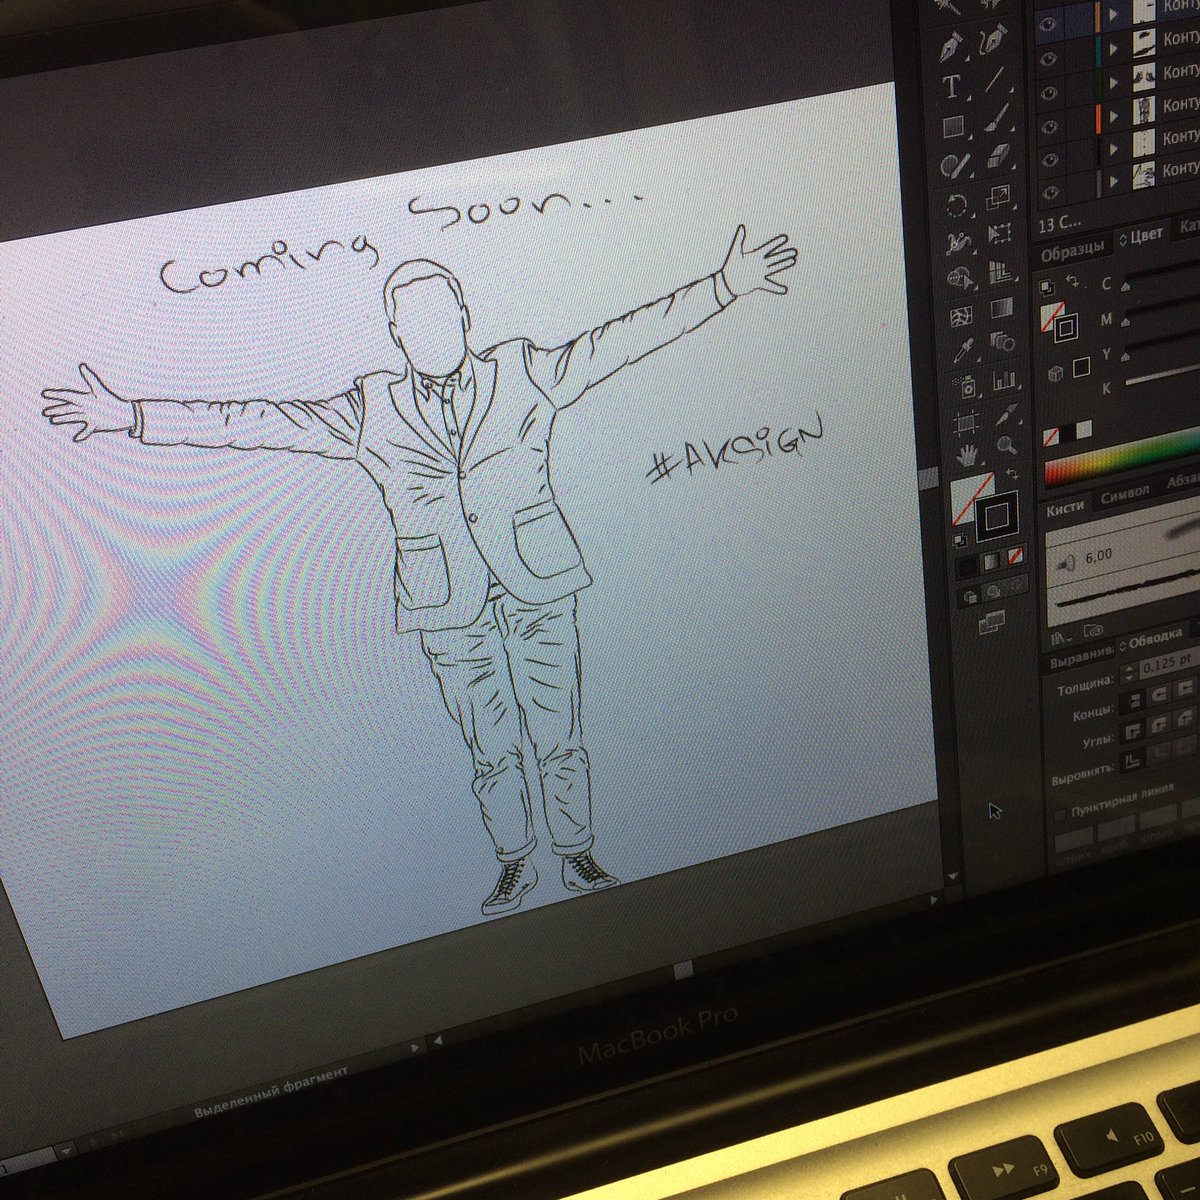The width and height of the screenshot is (1200, 1200).
Task: Apply the None mode button under Fill box
Action: tap(1015, 554)
